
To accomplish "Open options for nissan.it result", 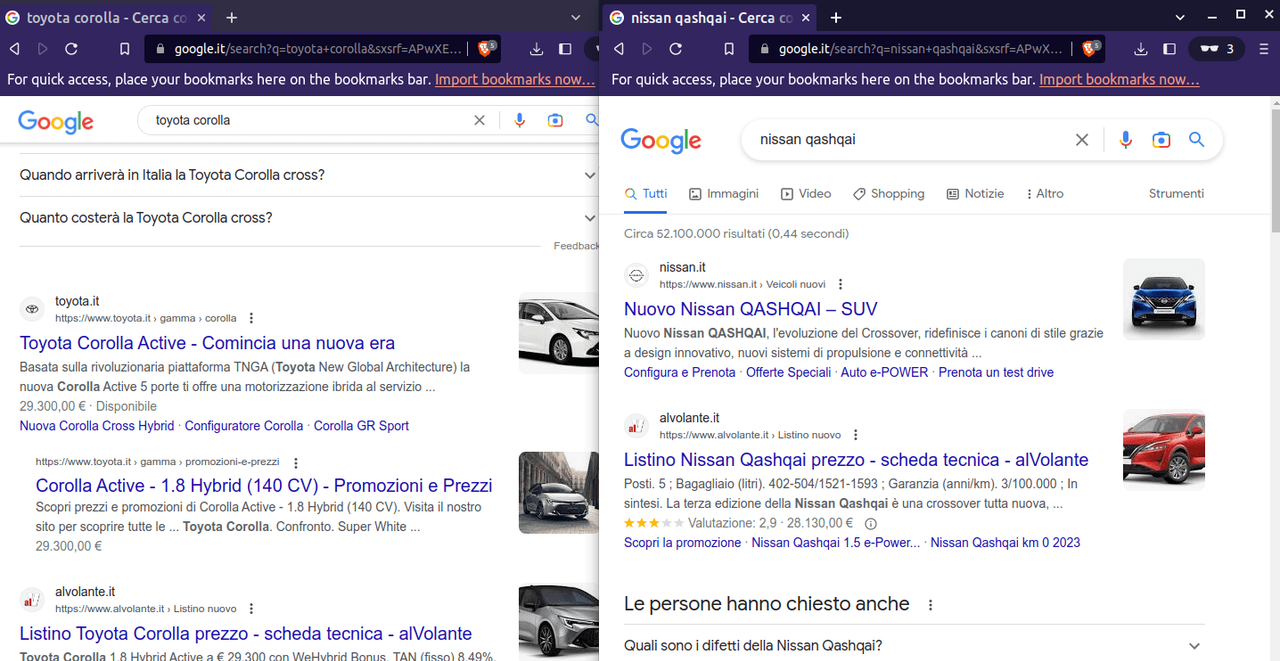I will click(840, 284).
